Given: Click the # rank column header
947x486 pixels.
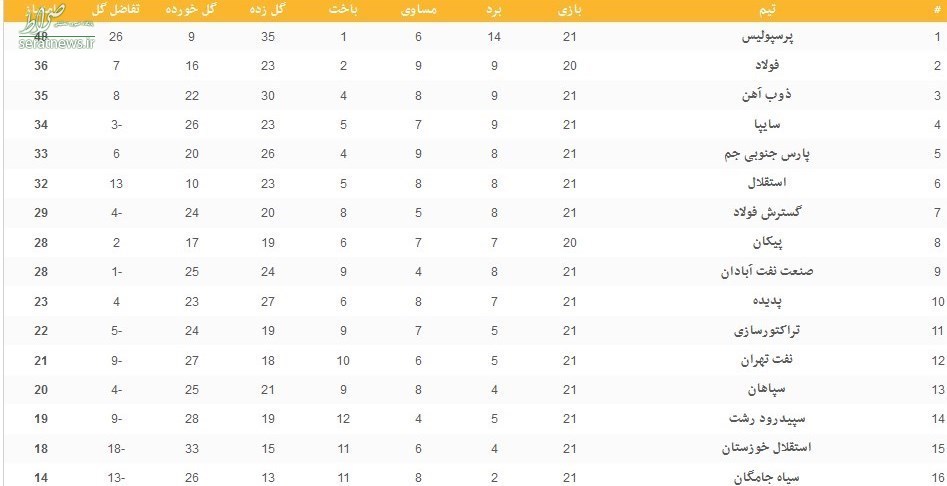Looking at the screenshot, I should coord(937,10).
